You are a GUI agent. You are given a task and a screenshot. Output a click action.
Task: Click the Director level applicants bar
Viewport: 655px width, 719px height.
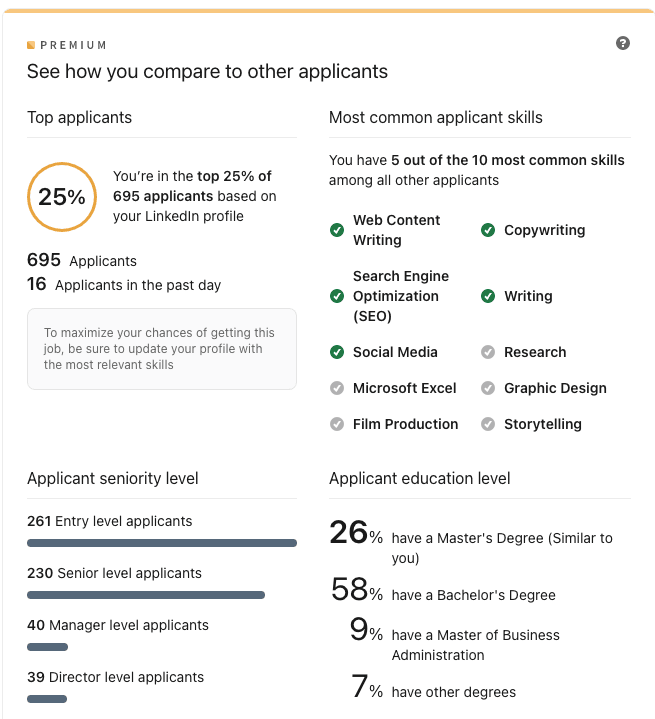(x=47, y=699)
